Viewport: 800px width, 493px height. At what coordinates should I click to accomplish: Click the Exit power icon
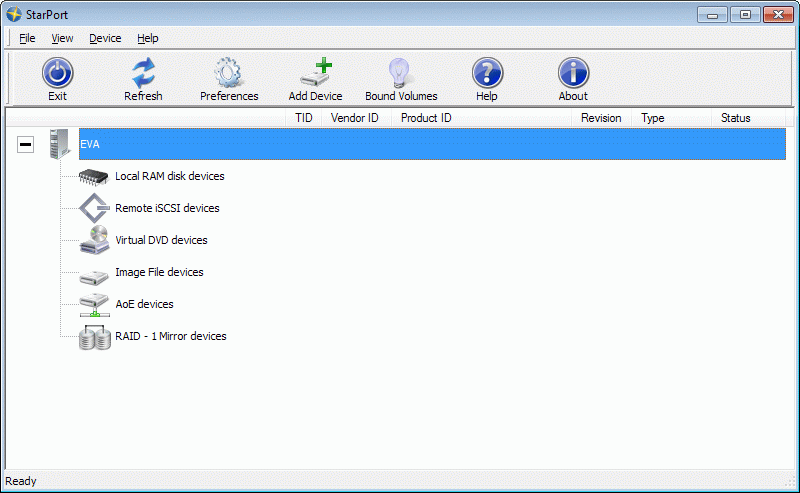coord(57,72)
